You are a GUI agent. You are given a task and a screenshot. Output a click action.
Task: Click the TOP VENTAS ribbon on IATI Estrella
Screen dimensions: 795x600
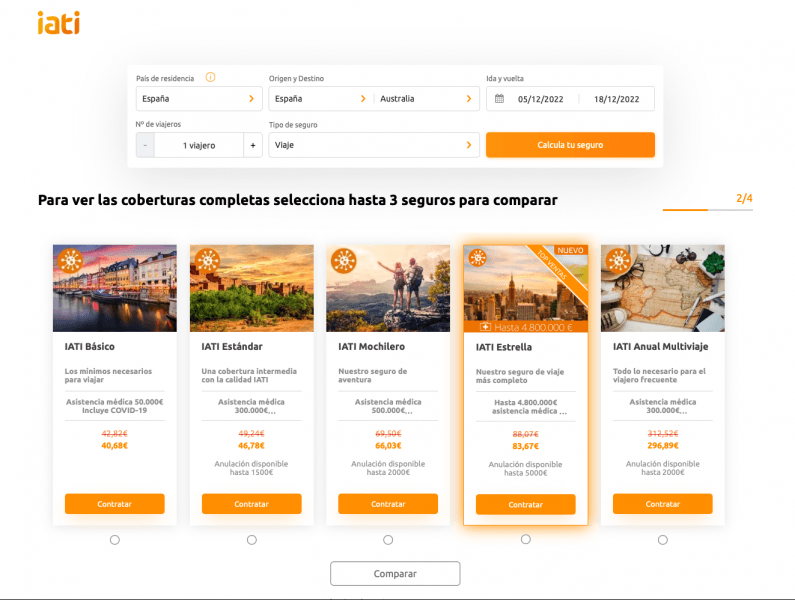[557, 272]
